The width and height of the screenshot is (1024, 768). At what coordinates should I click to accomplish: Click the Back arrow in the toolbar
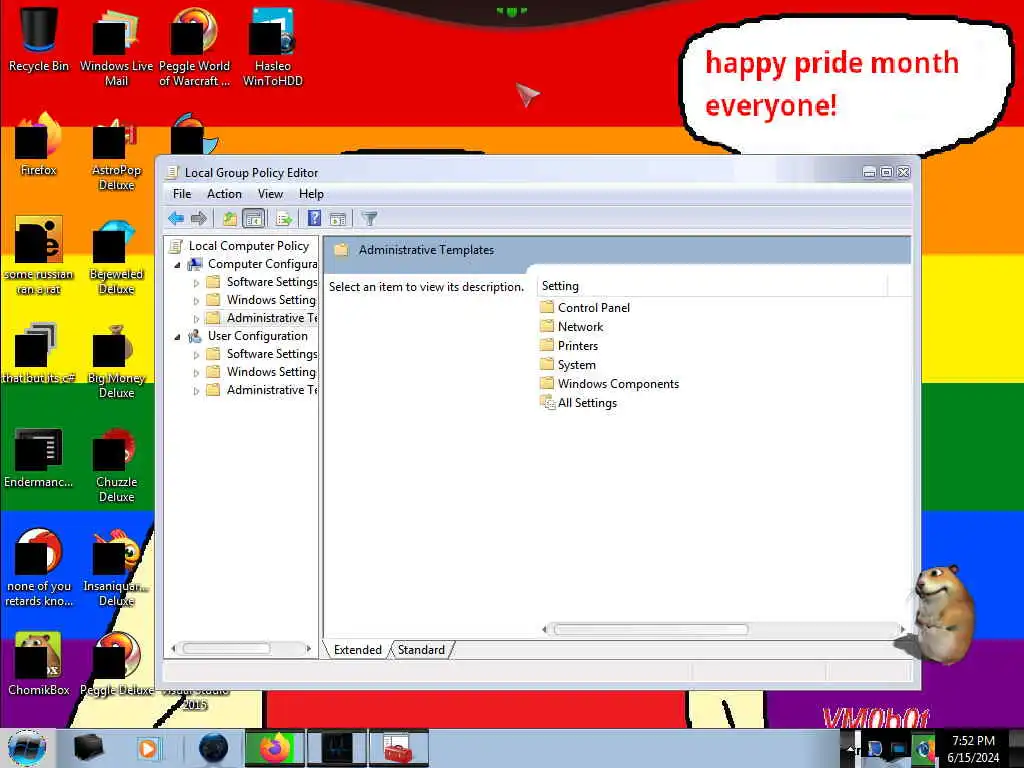pos(176,218)
